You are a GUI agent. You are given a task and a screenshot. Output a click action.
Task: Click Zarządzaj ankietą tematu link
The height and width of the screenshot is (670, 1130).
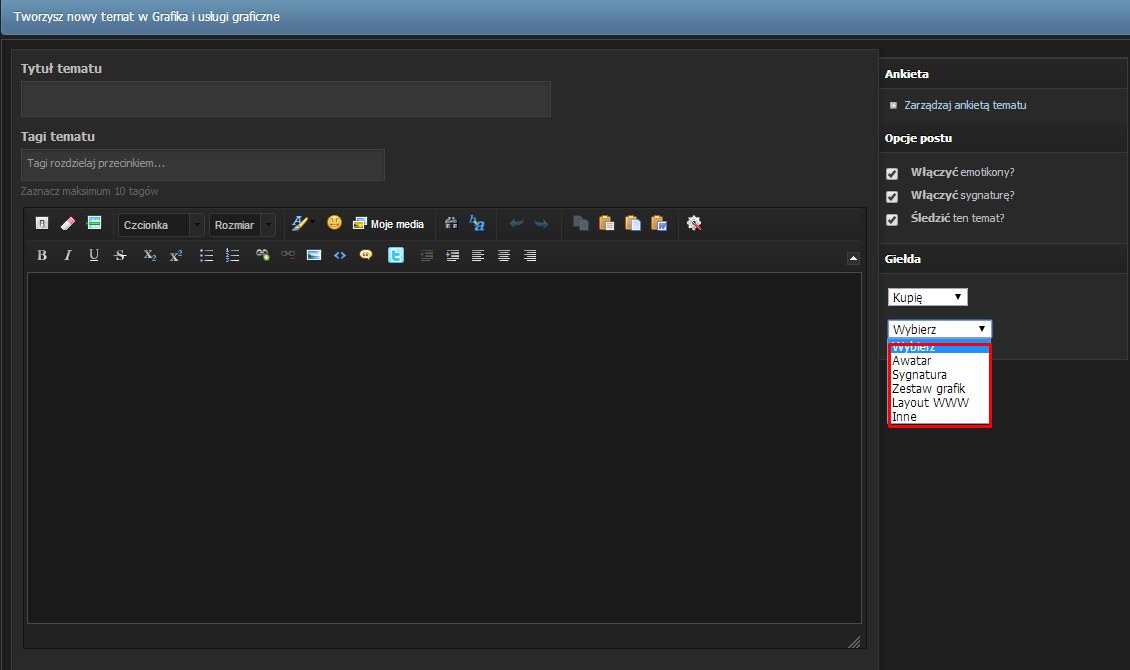(965, 105)
